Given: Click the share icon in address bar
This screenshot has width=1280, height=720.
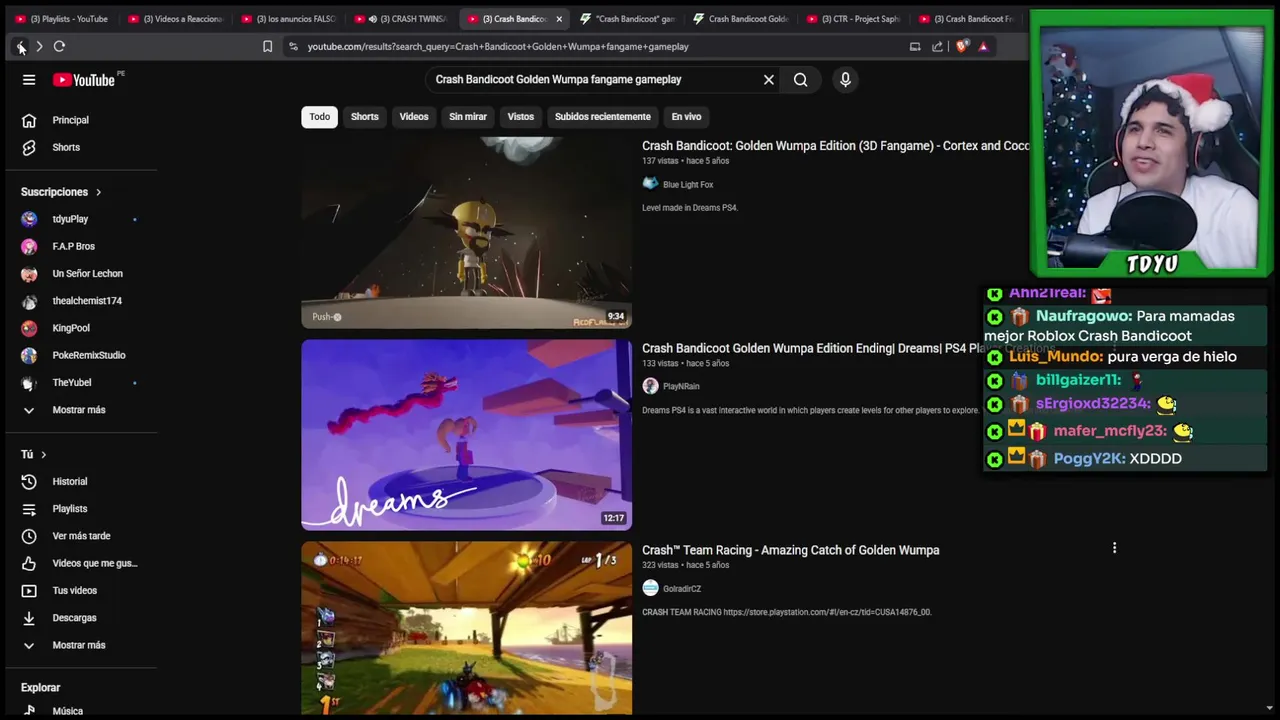Looking at the screenshot, I should 937,47.
